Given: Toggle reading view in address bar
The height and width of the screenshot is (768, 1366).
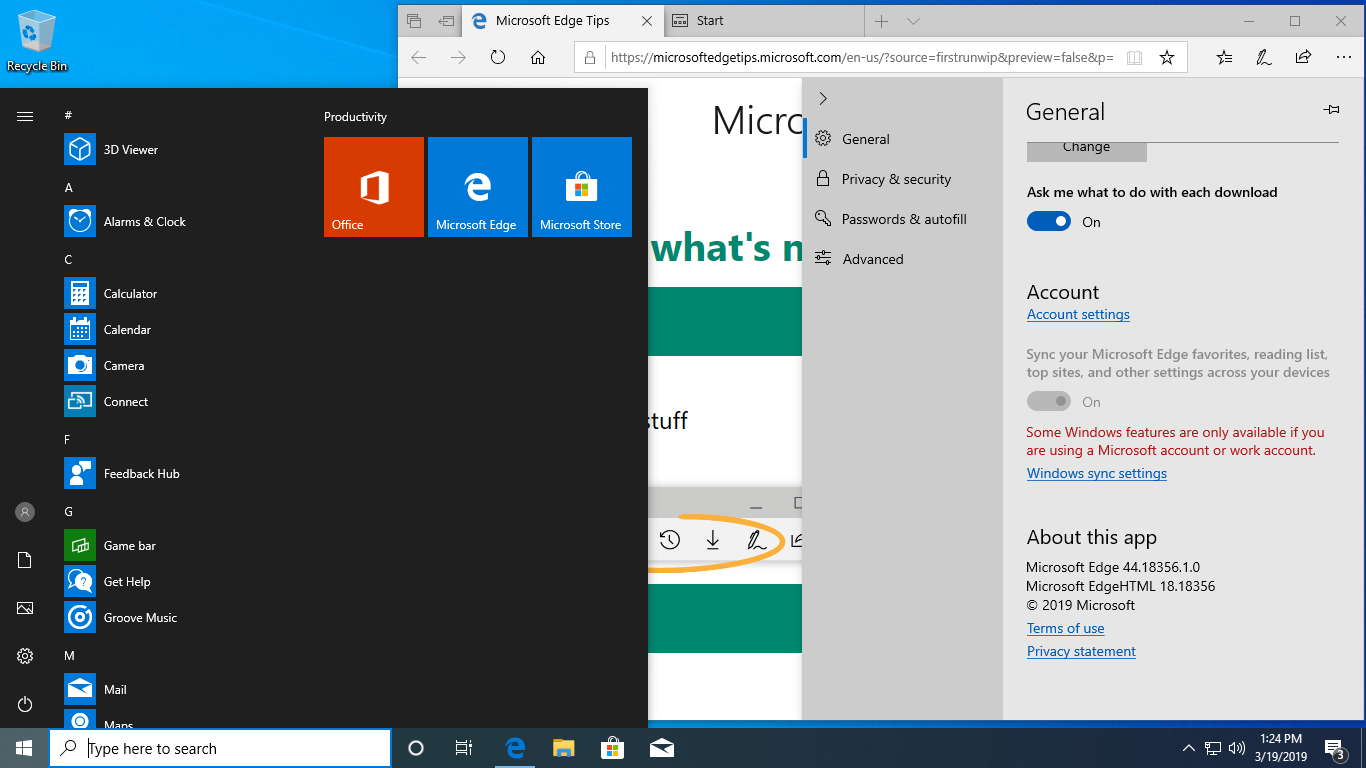Looking at the screenshot, I should (1134, 58).
